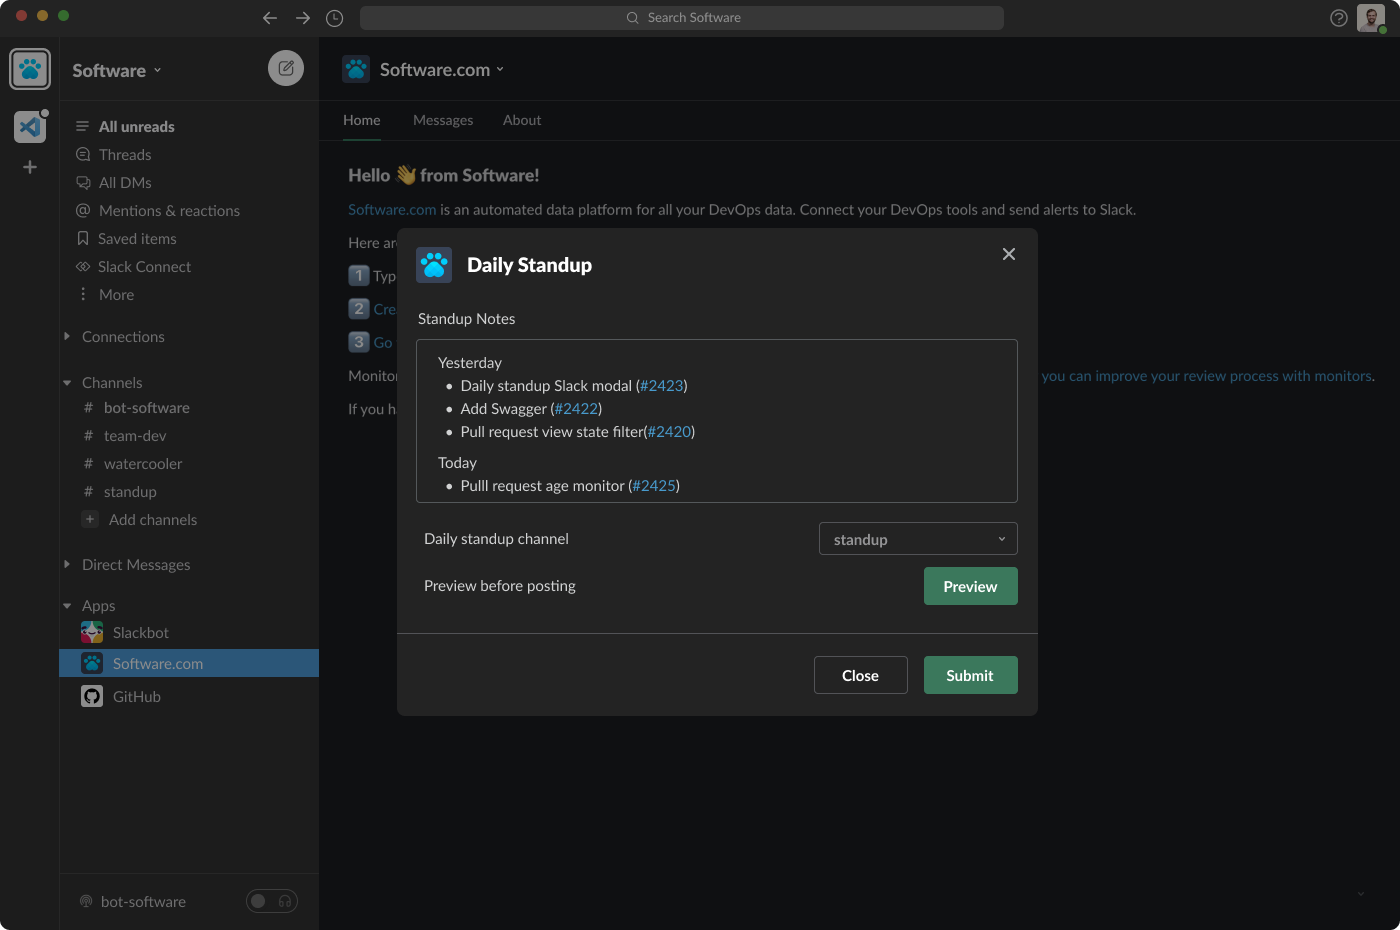Open the Software.com link in the intro text
1400x930 pixels.
pos(392,210)
